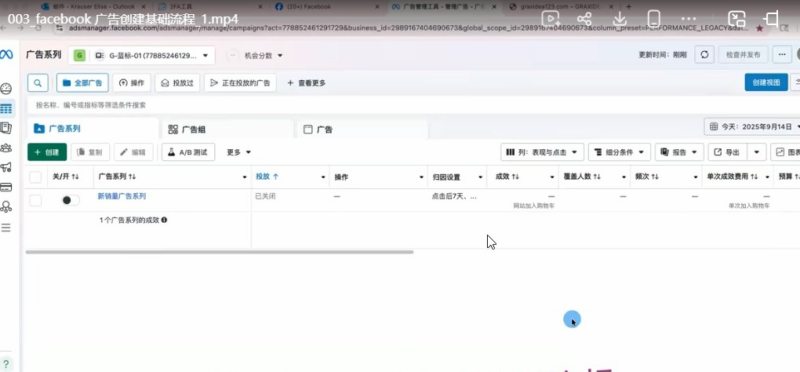The image size is (800, 372).
Task: Refresh data with the circular arrows button
Action: (x=704, y=55)
